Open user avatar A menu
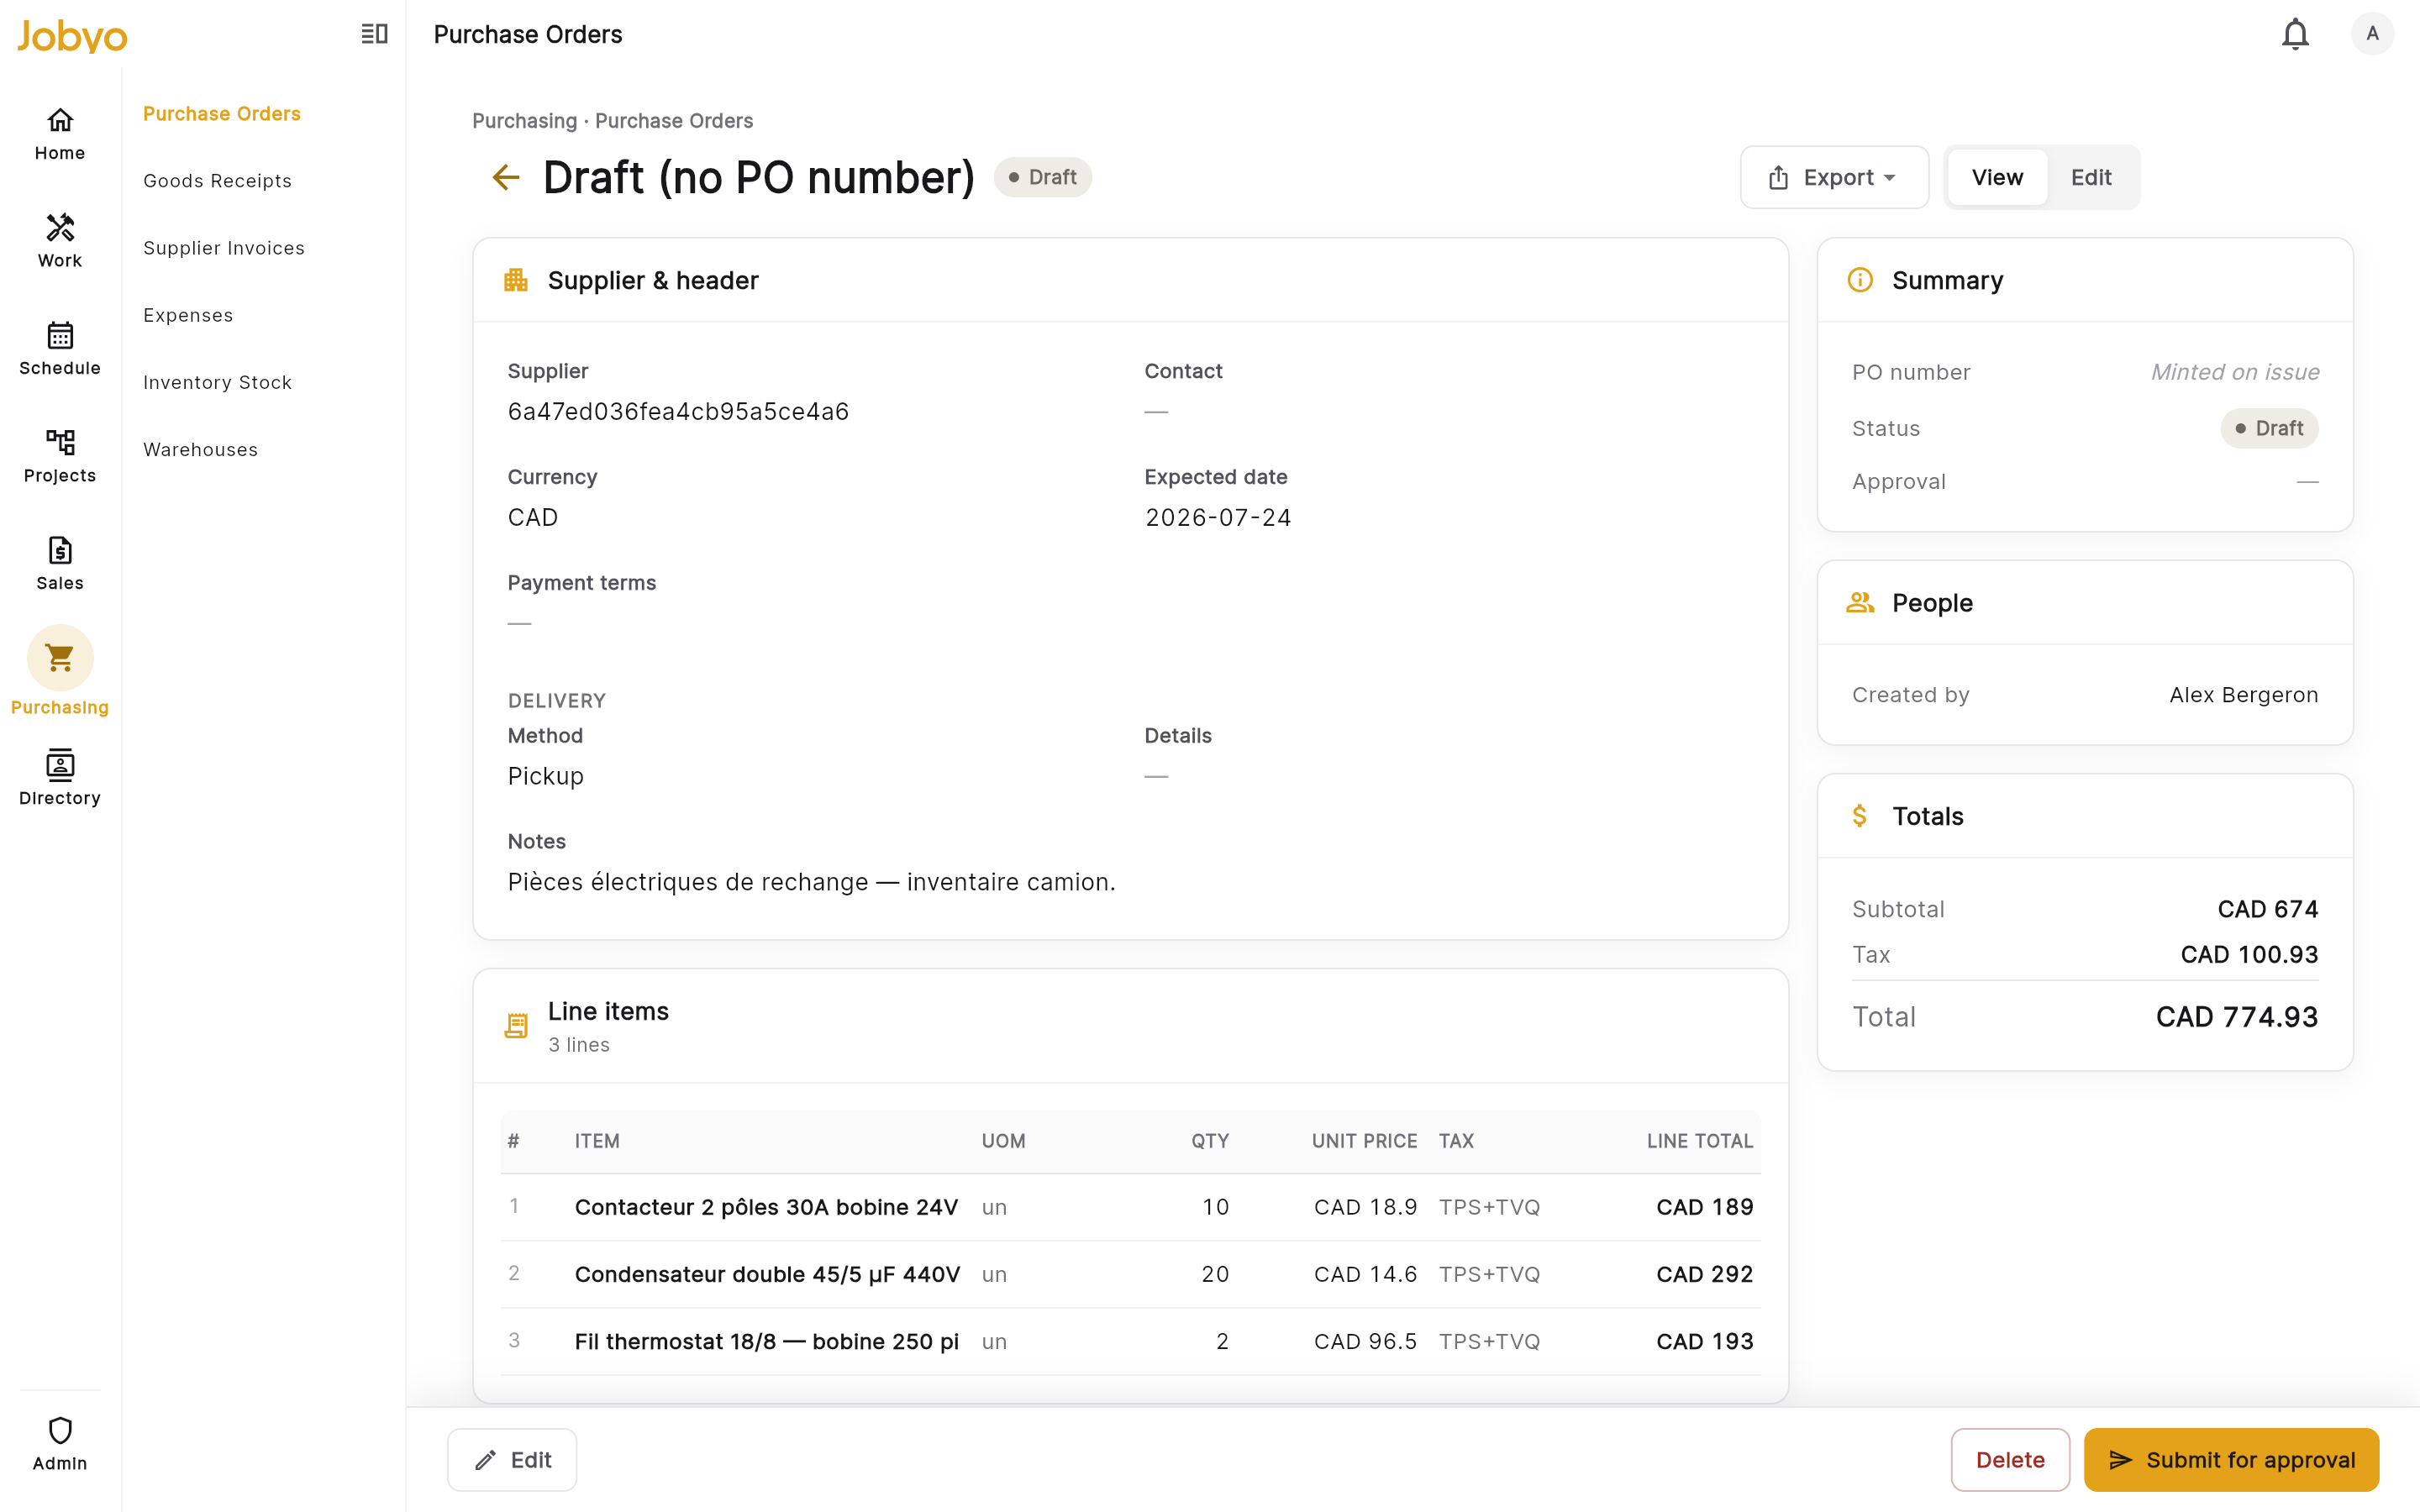This screenshot has height=1512, width=2420. tap(2372, 34)
